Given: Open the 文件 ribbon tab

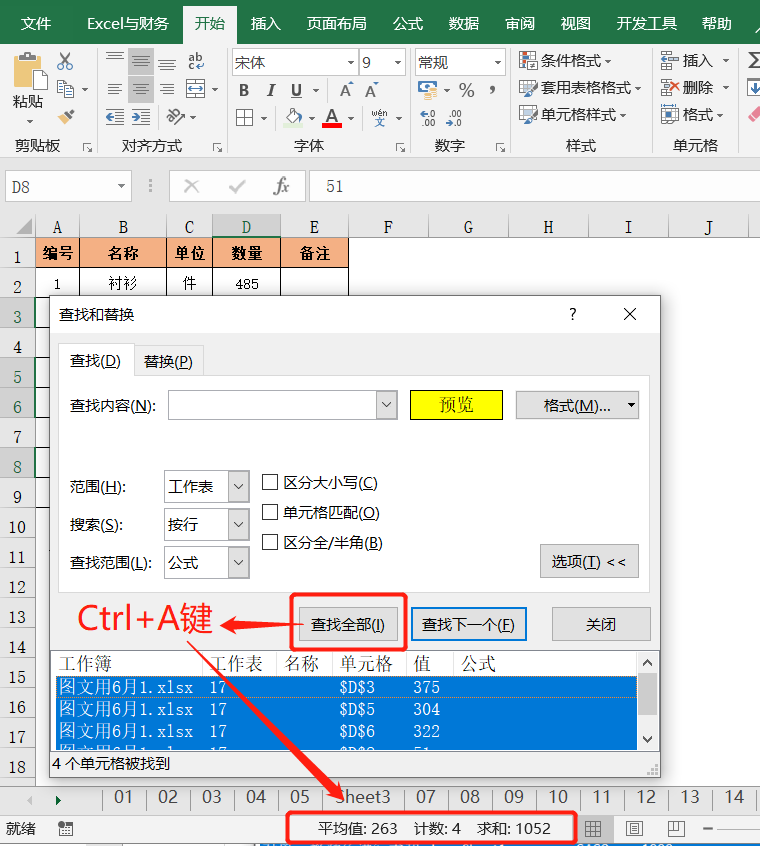Looking at the screenshot, I should coord(36,23).
